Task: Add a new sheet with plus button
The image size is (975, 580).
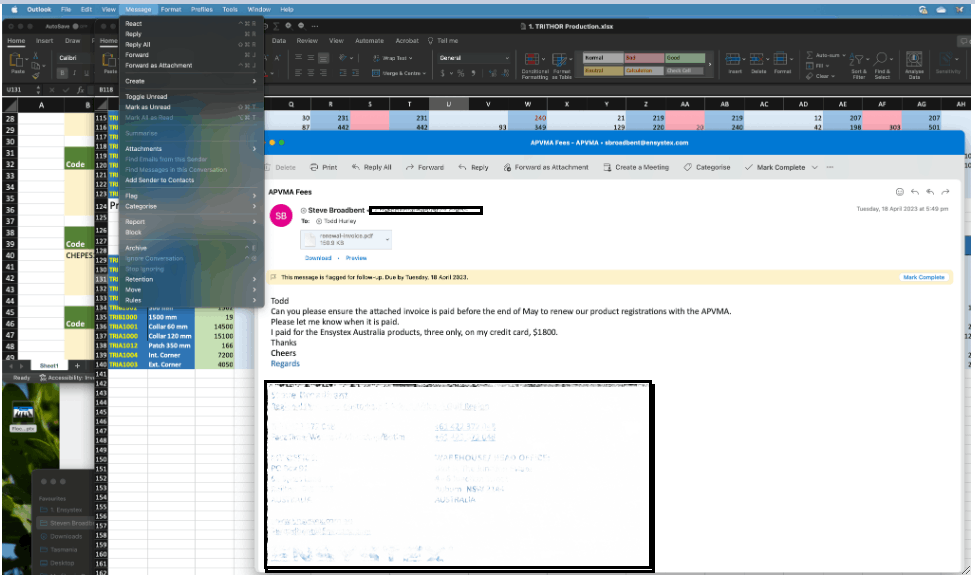Action: [77, 366]
